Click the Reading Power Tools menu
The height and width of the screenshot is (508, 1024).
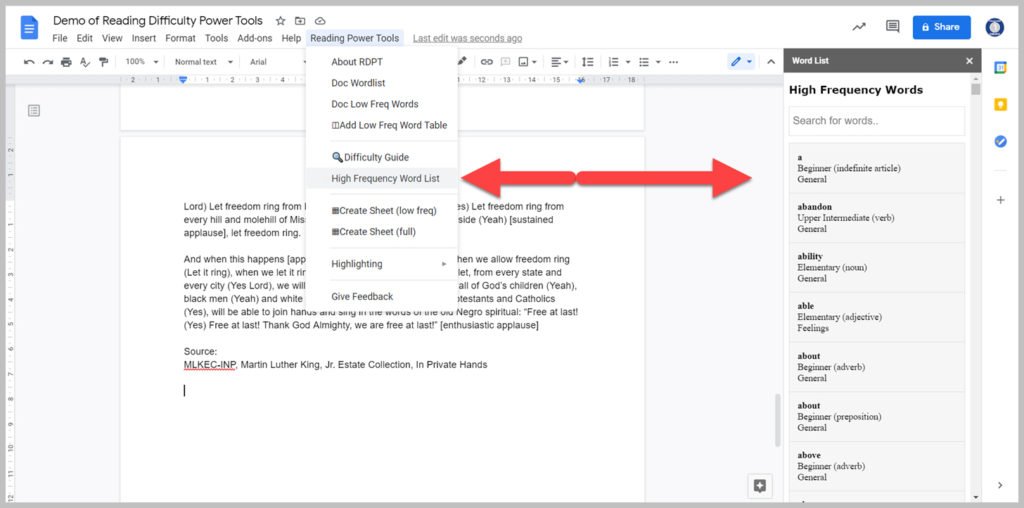(355, 39)
